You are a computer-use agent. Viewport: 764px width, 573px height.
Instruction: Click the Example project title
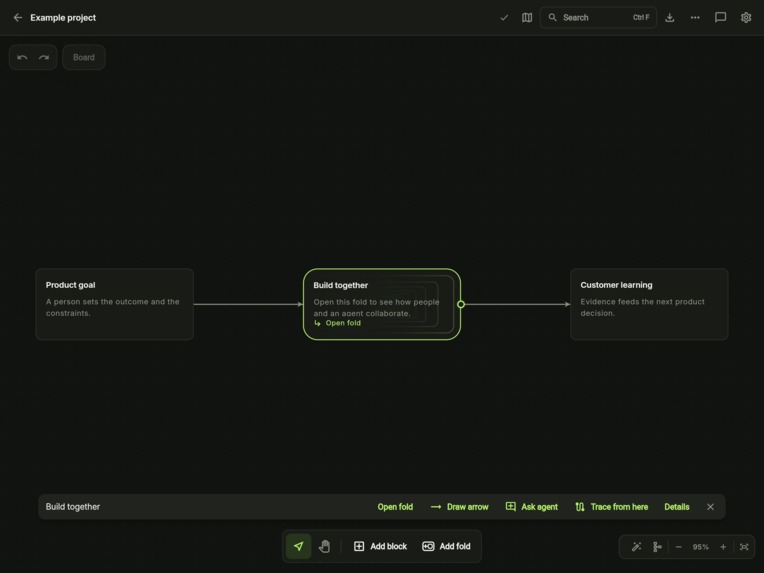(63, 18)
